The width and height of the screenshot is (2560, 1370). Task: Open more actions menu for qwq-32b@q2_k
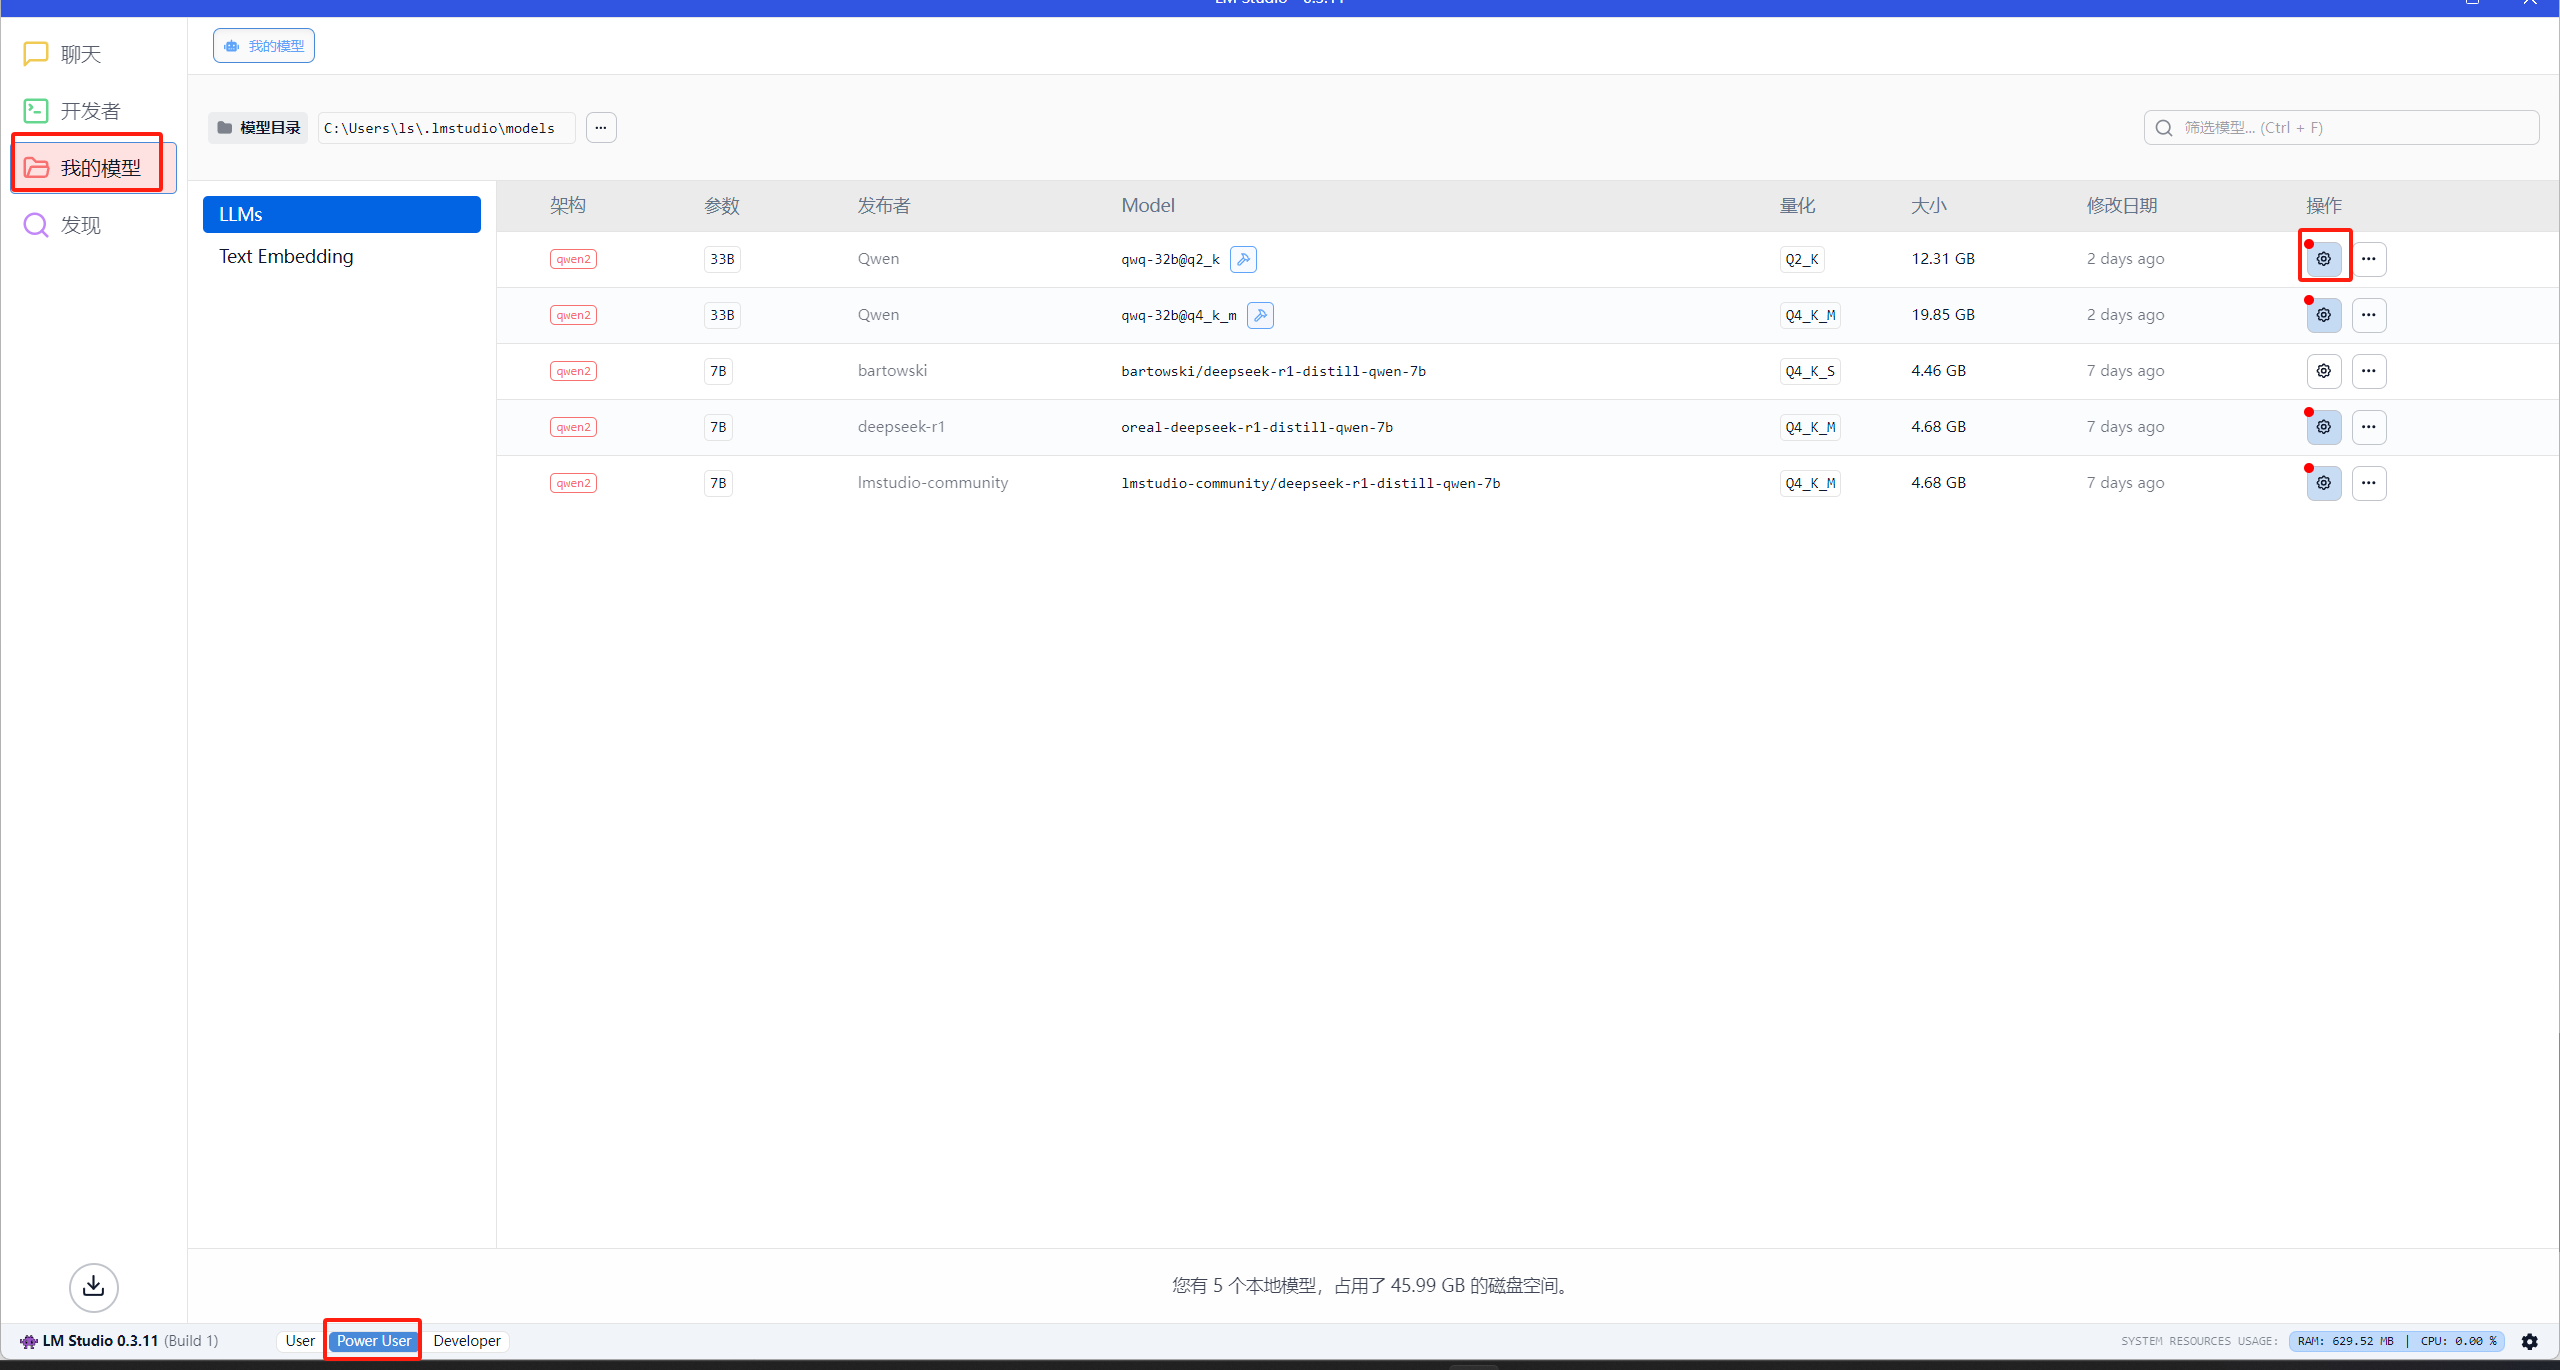(2369, 259)
